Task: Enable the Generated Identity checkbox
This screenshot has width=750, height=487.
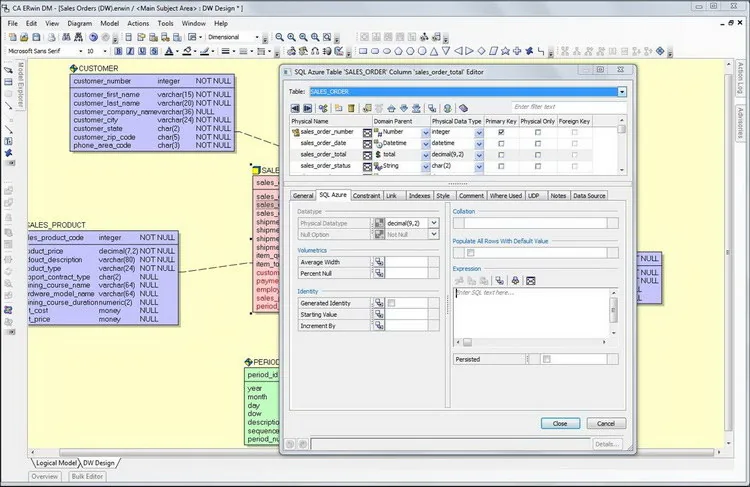Action: [392, 303]
